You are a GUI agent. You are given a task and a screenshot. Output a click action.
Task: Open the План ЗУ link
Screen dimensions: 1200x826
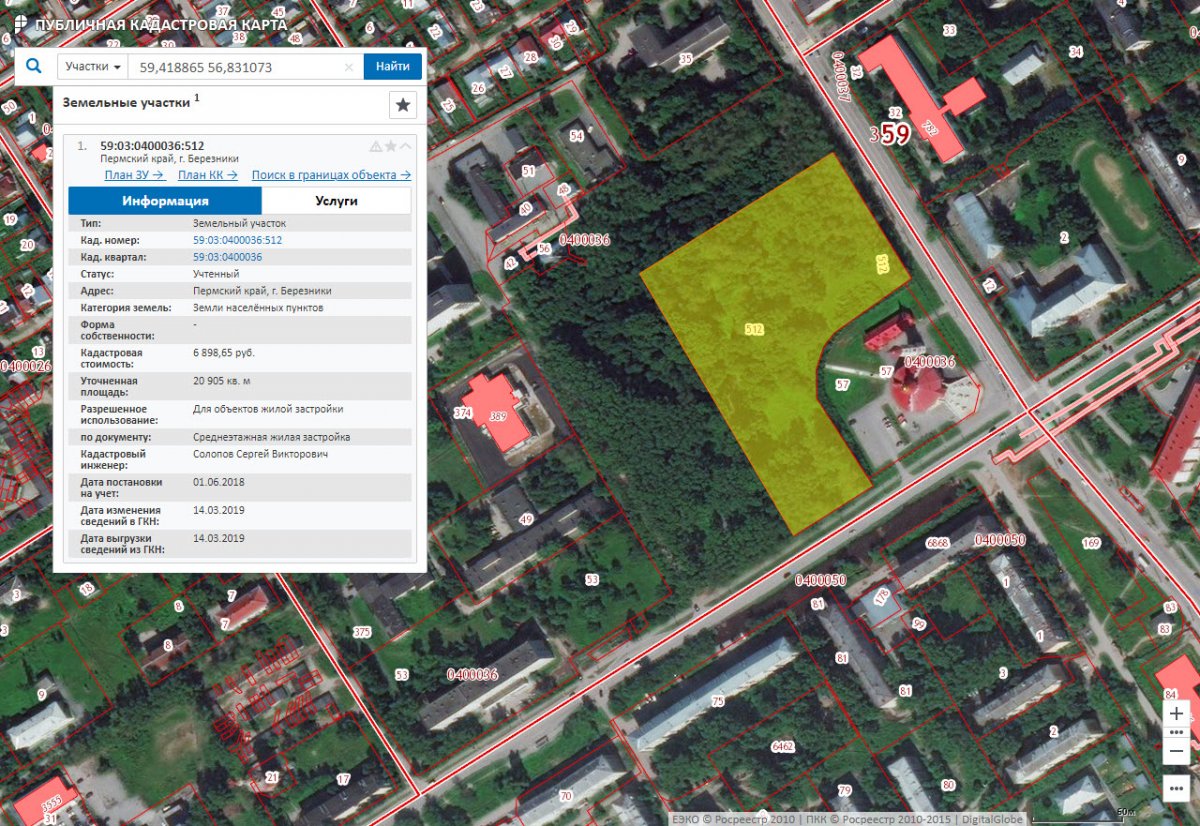point(134,175)
